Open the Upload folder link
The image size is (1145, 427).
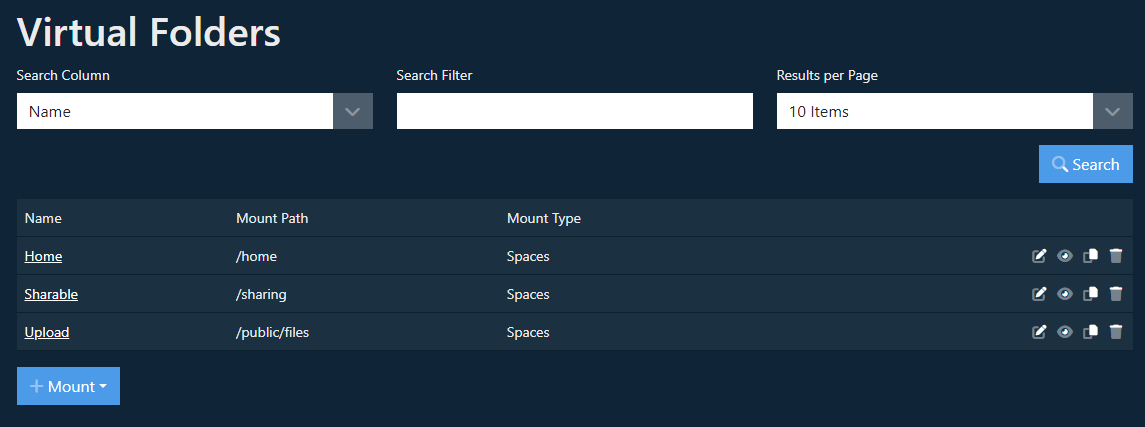(x=47, y=332)
